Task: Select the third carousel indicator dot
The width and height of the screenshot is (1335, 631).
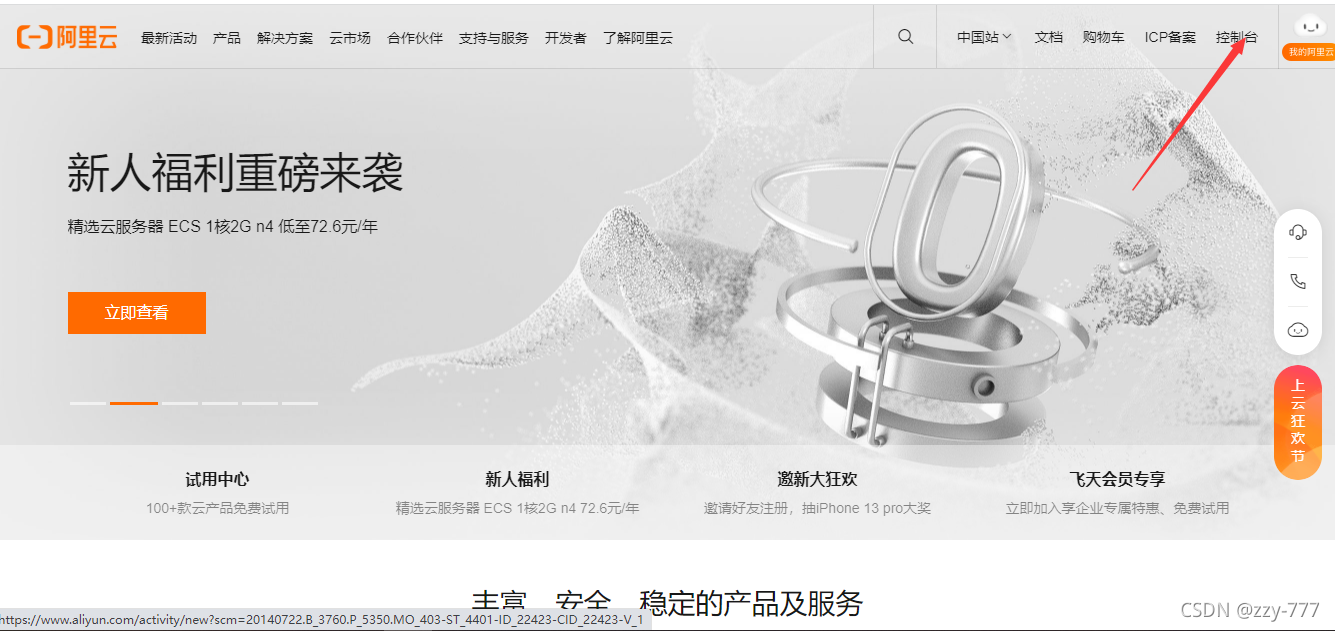Action: [x=180, y=404]
